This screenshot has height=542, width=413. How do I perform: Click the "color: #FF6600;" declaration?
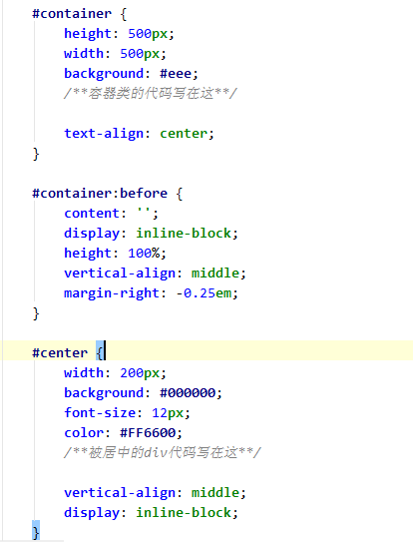[x=123, y=433]
